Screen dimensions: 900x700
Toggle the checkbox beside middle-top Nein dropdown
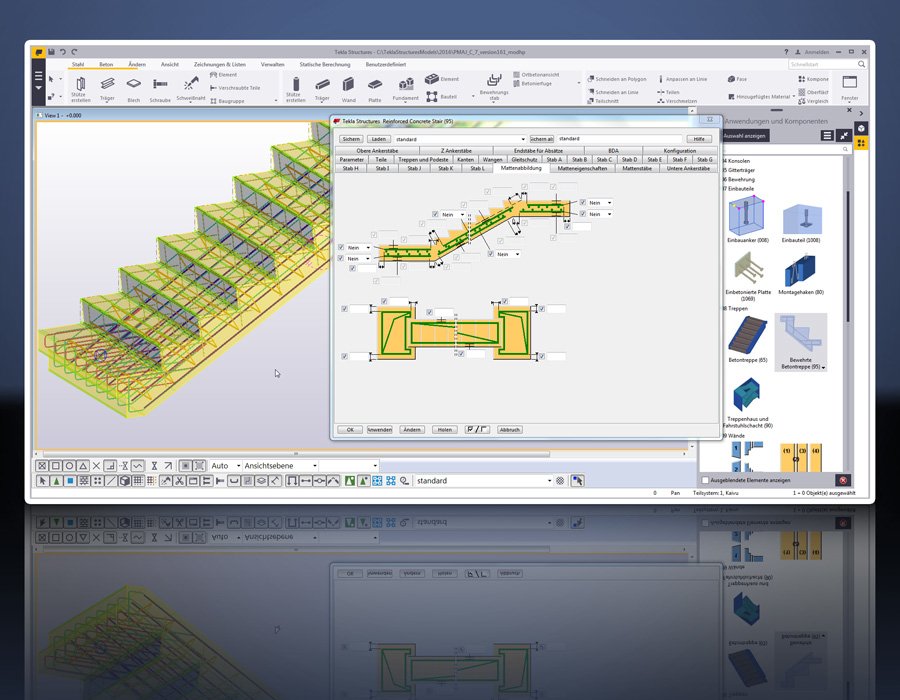point(435,215)
